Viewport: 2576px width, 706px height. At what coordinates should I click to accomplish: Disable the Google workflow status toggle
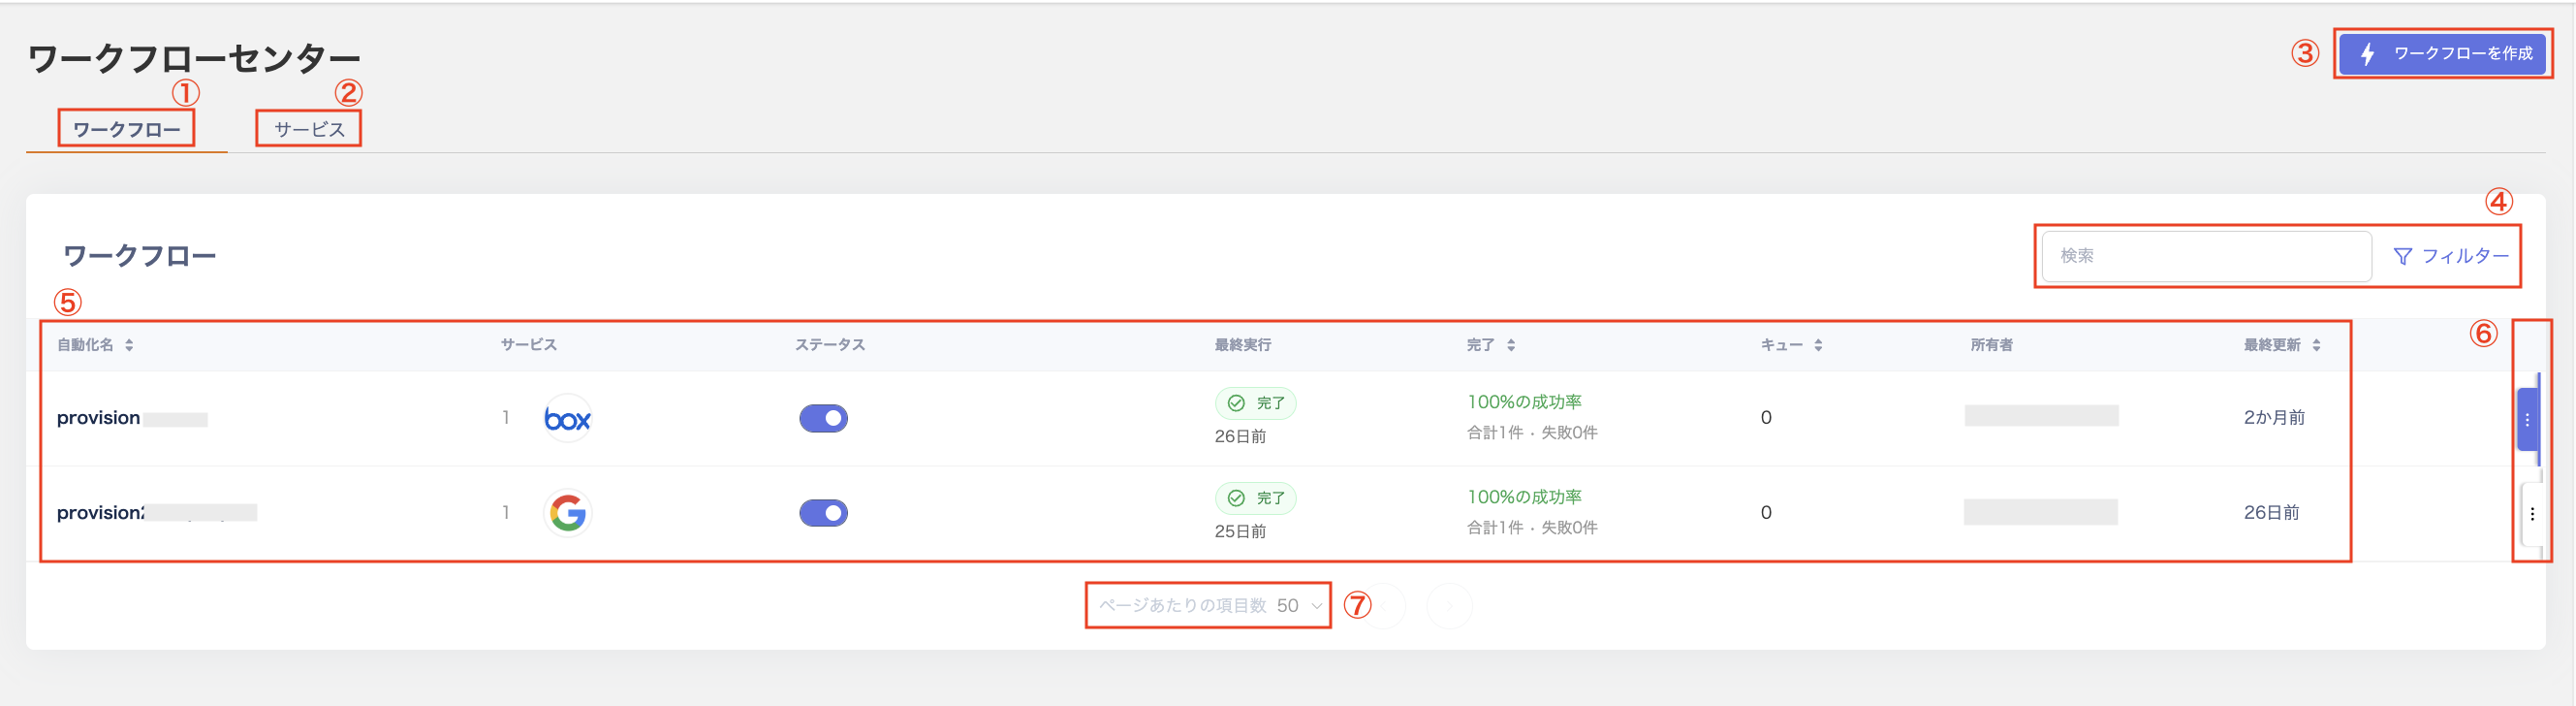click(823, 513)
